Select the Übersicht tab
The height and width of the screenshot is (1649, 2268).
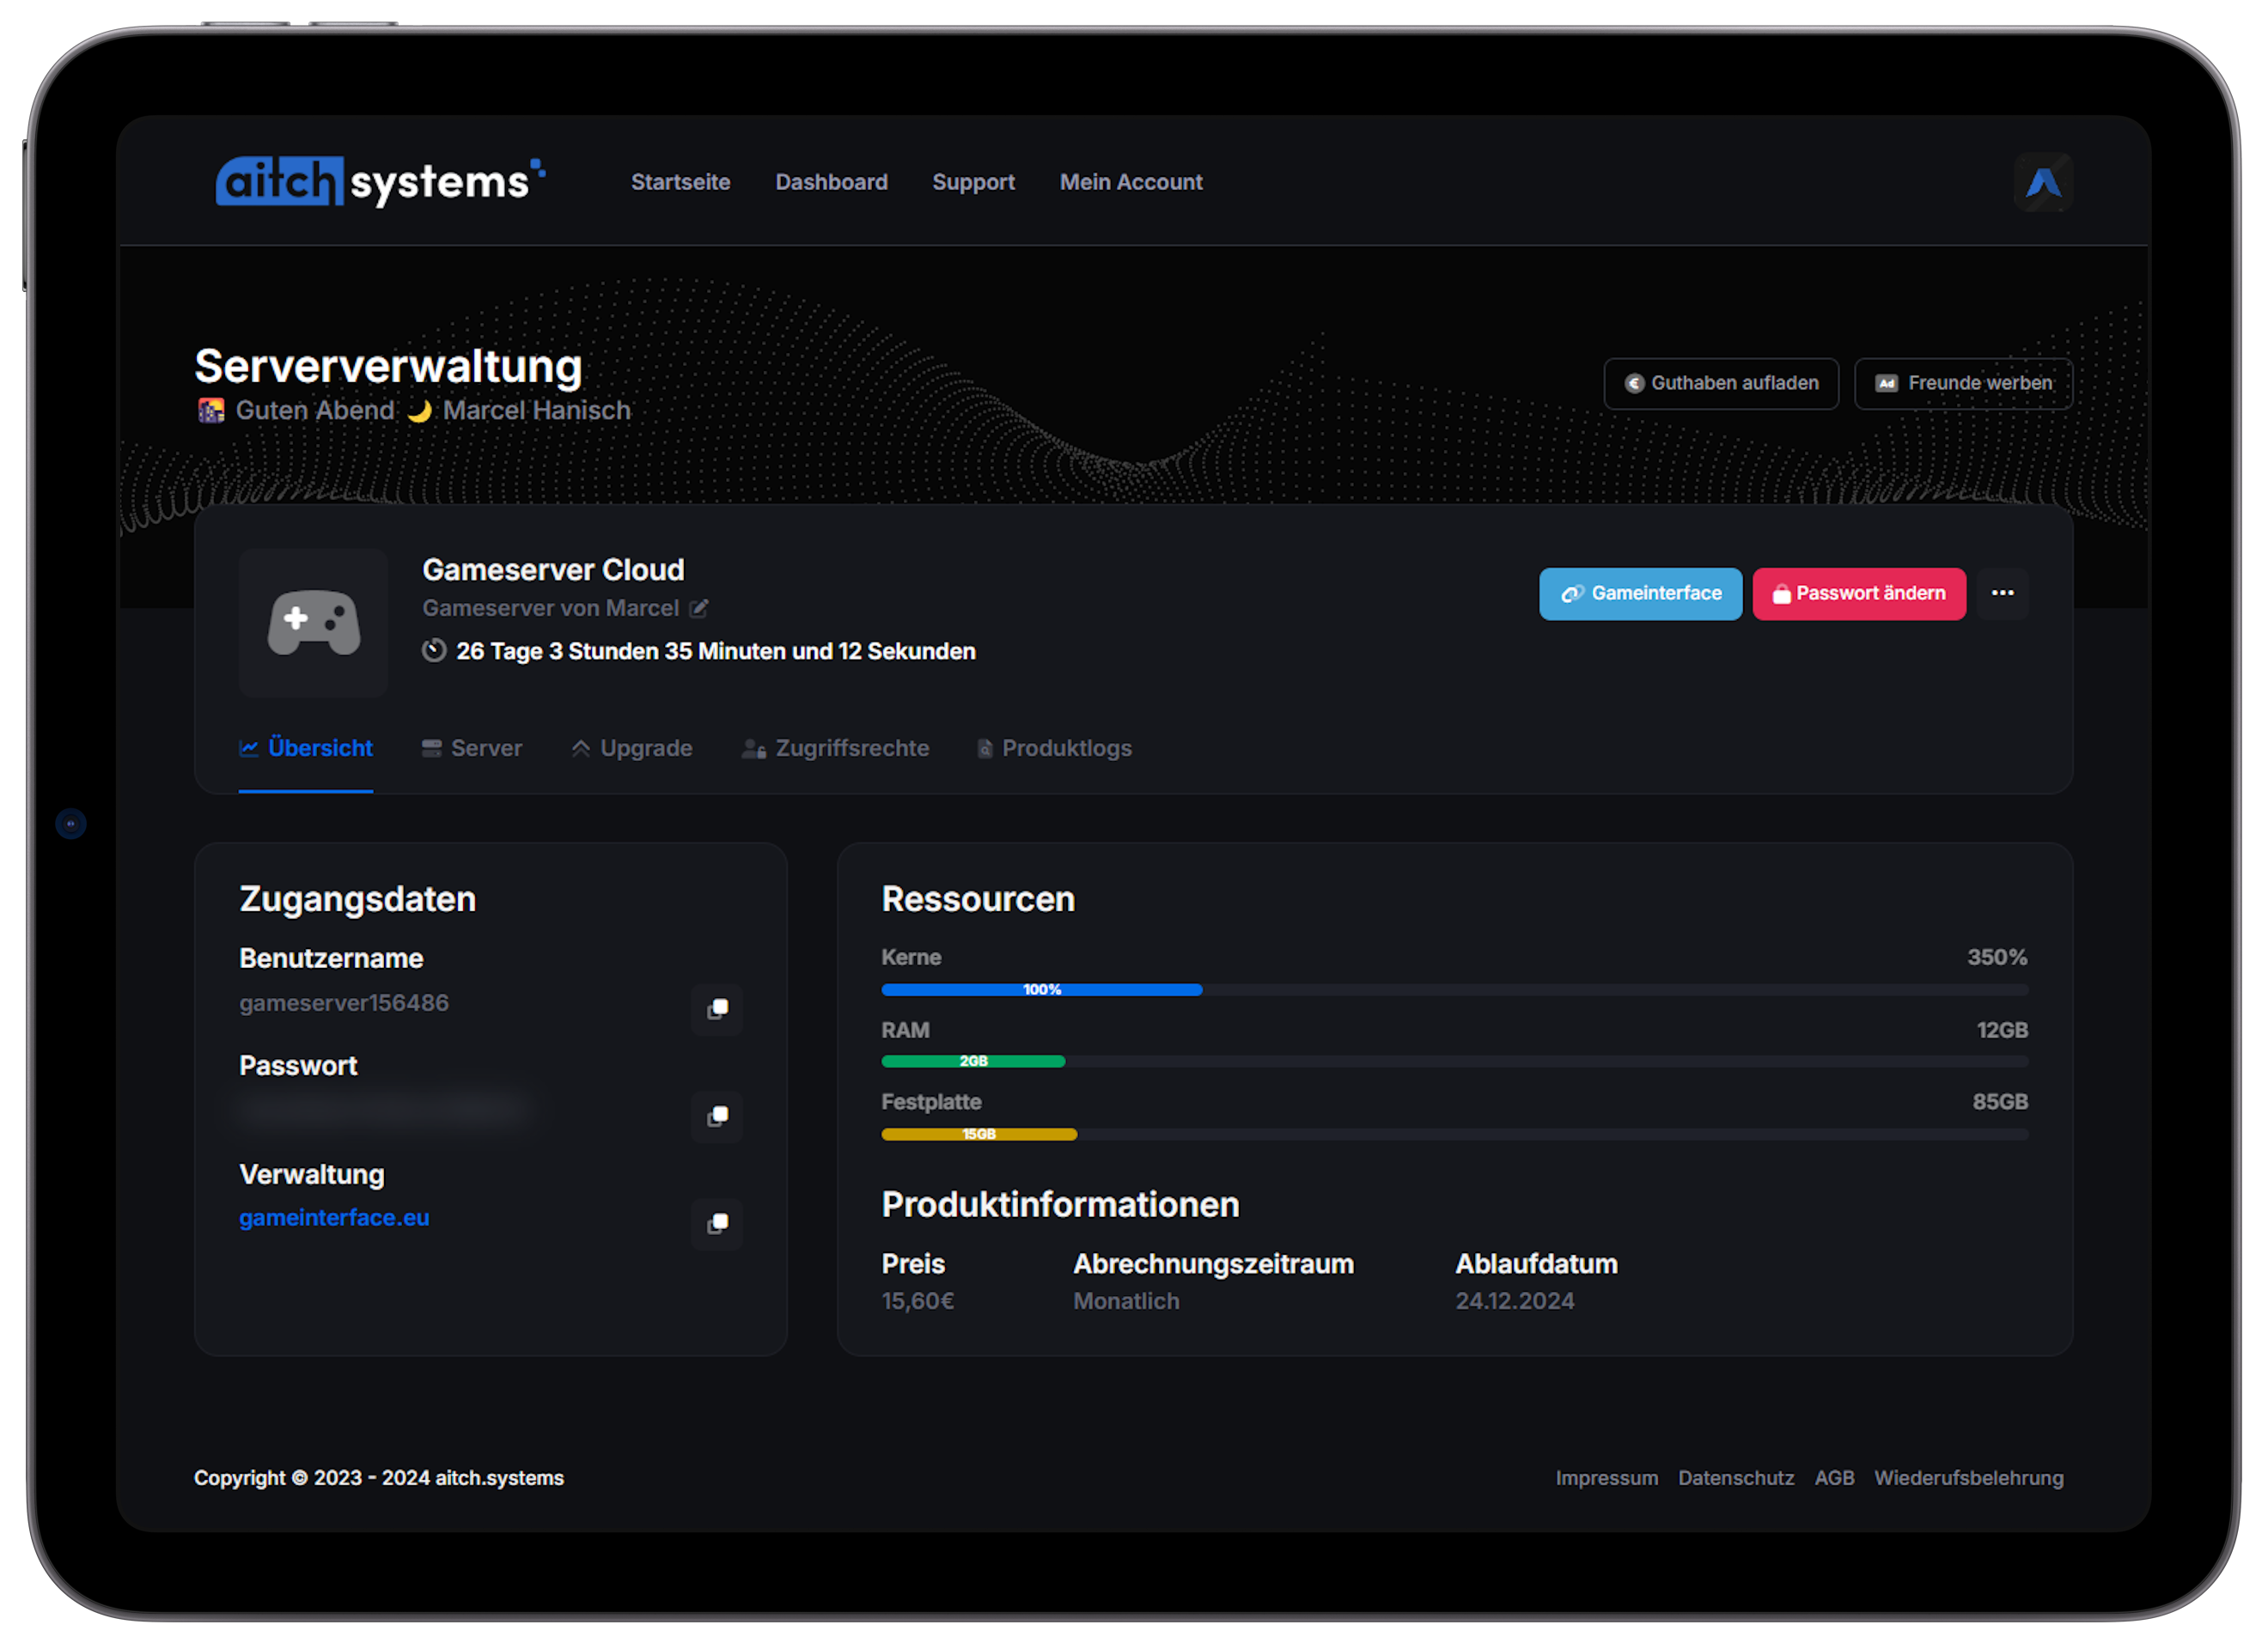pyautogui.click(x=305, y=747)
